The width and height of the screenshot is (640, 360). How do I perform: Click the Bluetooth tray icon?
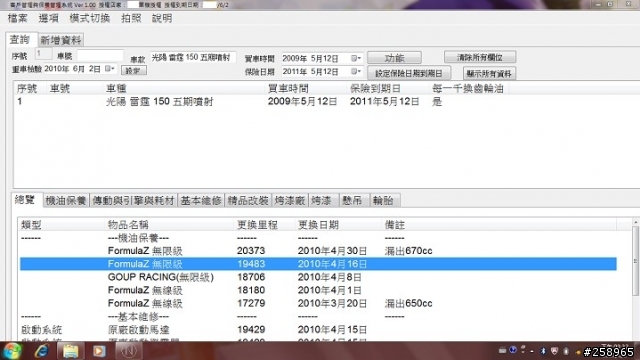coord(543,351)
